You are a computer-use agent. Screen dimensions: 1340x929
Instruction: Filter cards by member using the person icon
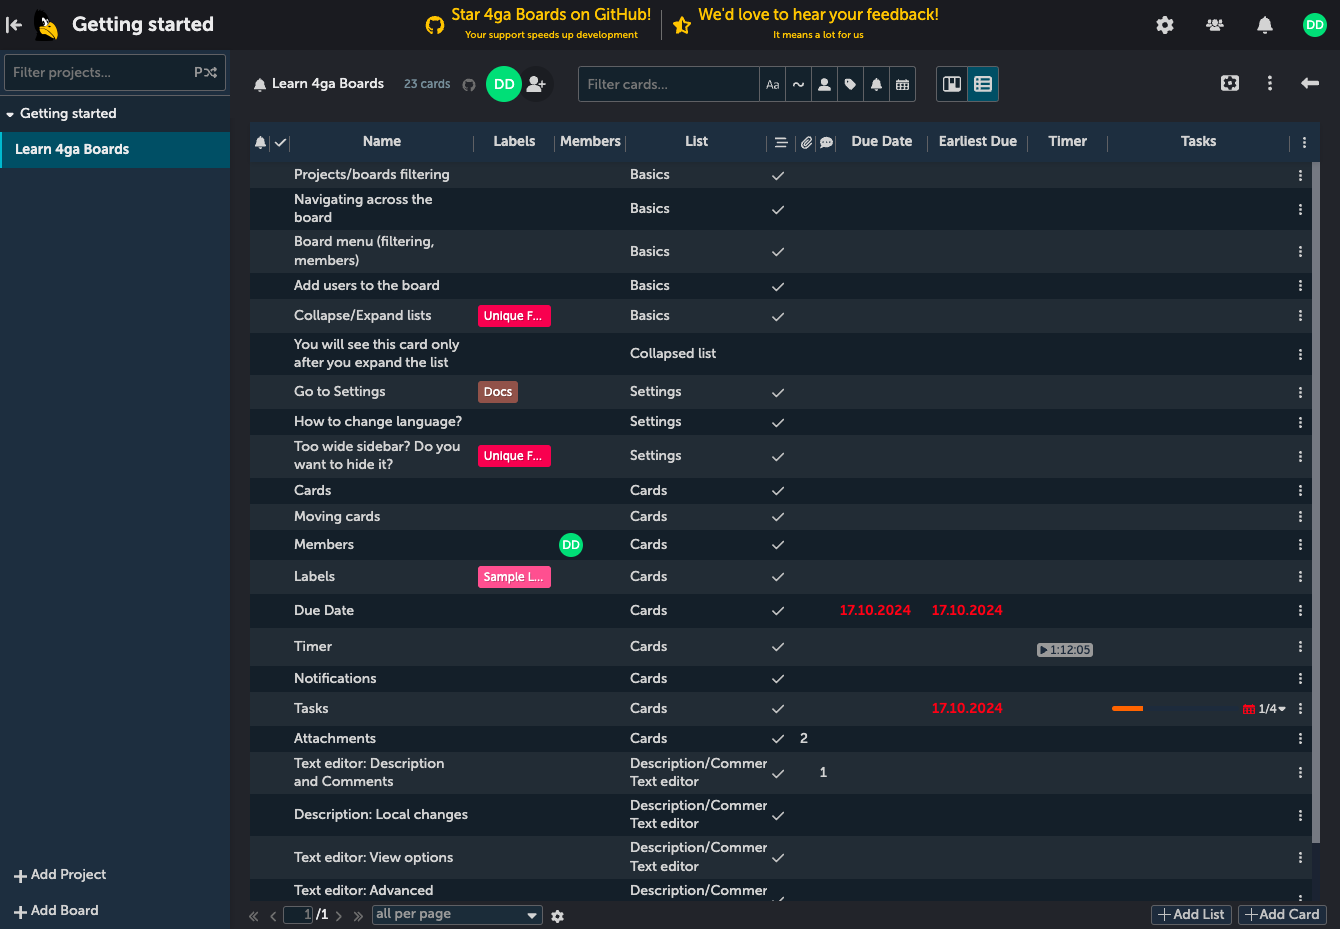click(x=824, y=84)
